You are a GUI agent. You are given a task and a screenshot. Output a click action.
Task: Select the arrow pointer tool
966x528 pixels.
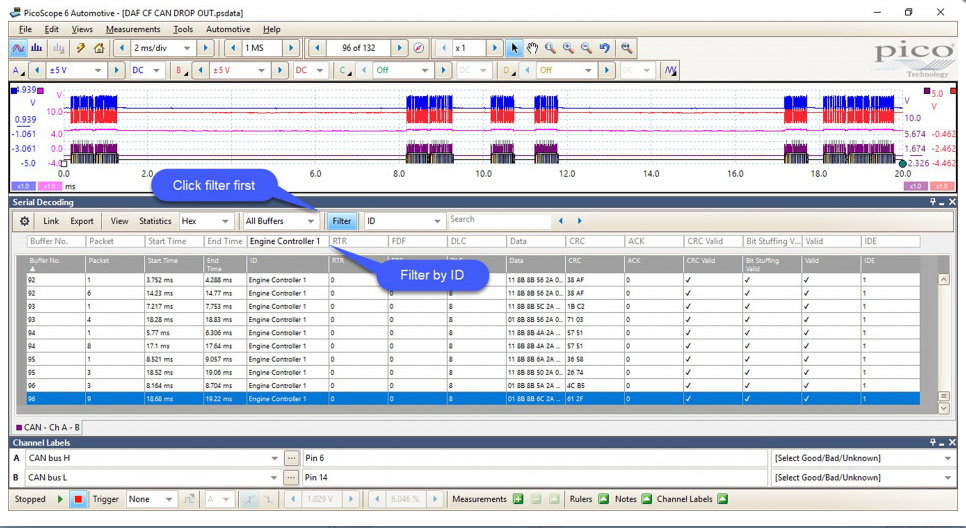point(514,48)
